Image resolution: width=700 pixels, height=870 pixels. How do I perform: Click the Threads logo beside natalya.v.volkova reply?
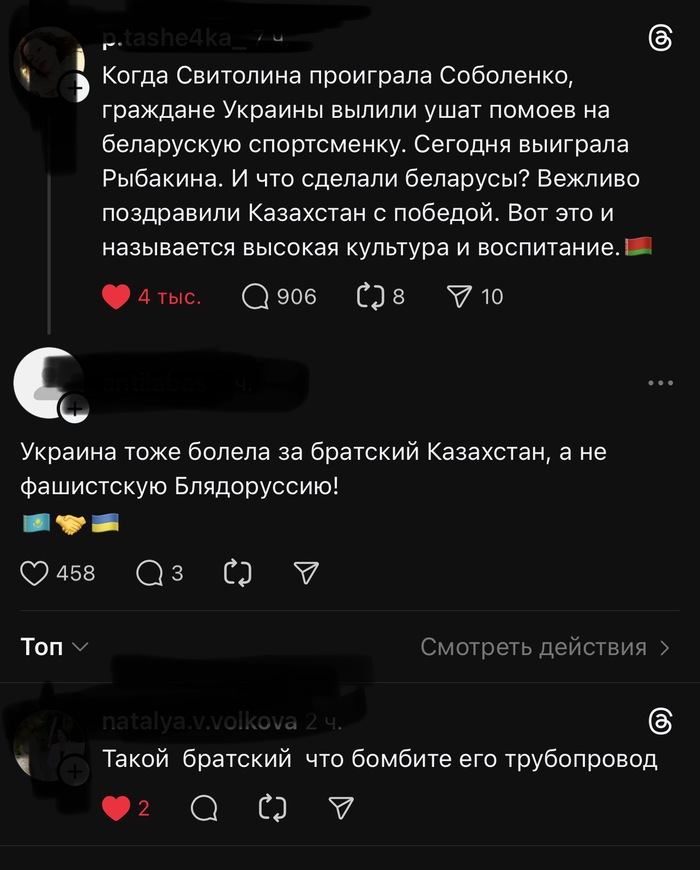[660, 722]
